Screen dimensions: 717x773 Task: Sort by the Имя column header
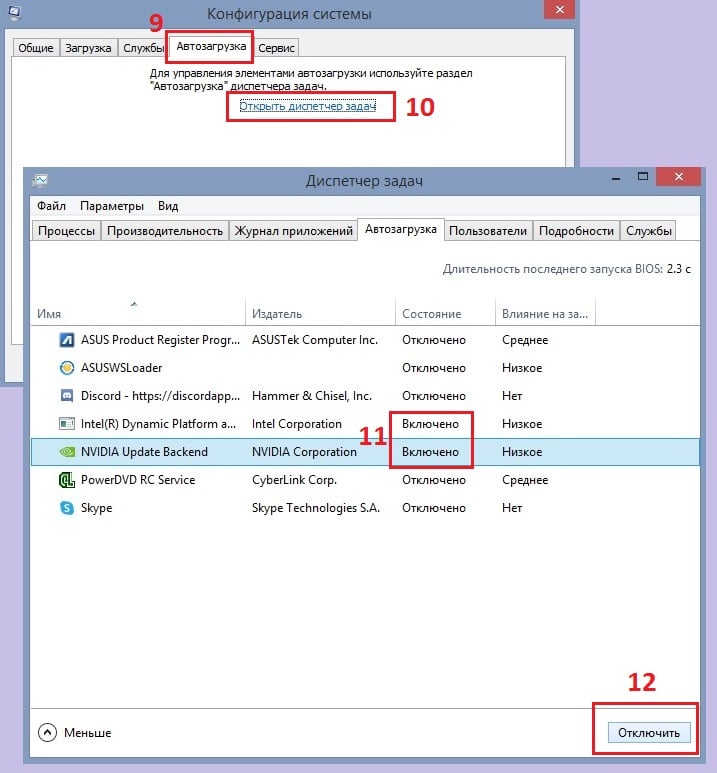tap(138, 314)
